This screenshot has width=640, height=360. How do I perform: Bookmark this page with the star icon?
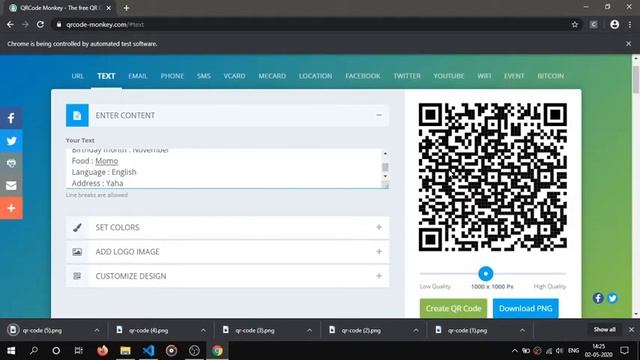pyautogui.click(x=575, y=24)
